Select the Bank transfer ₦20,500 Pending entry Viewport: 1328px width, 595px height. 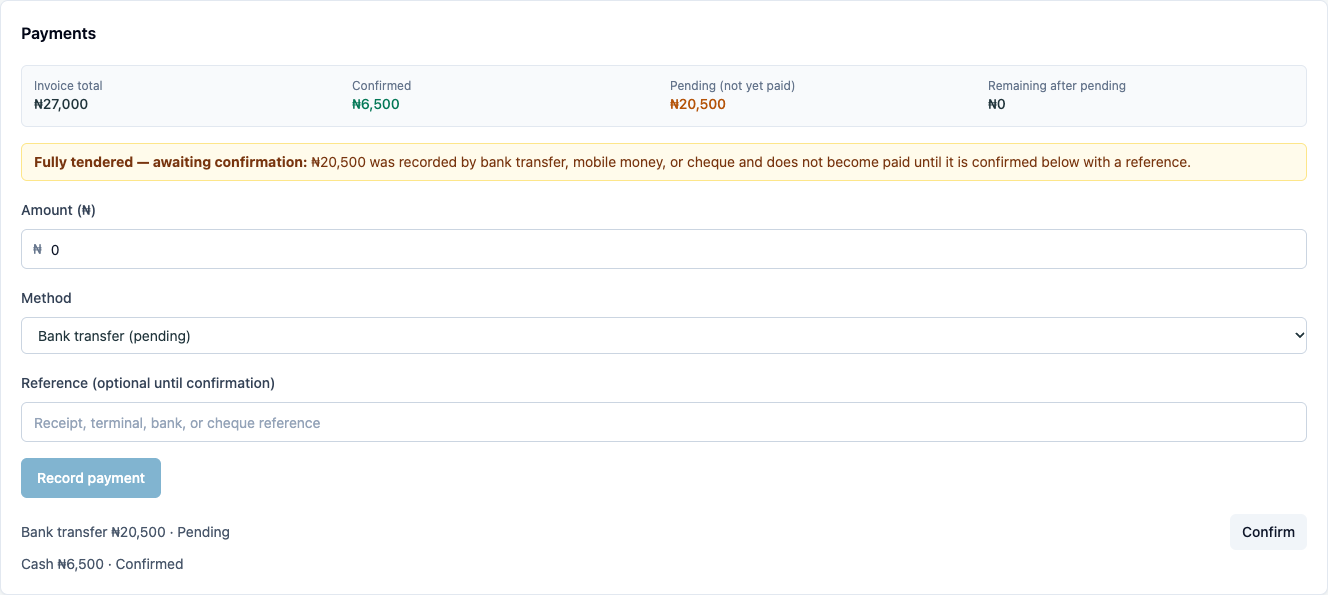[125, 532]
